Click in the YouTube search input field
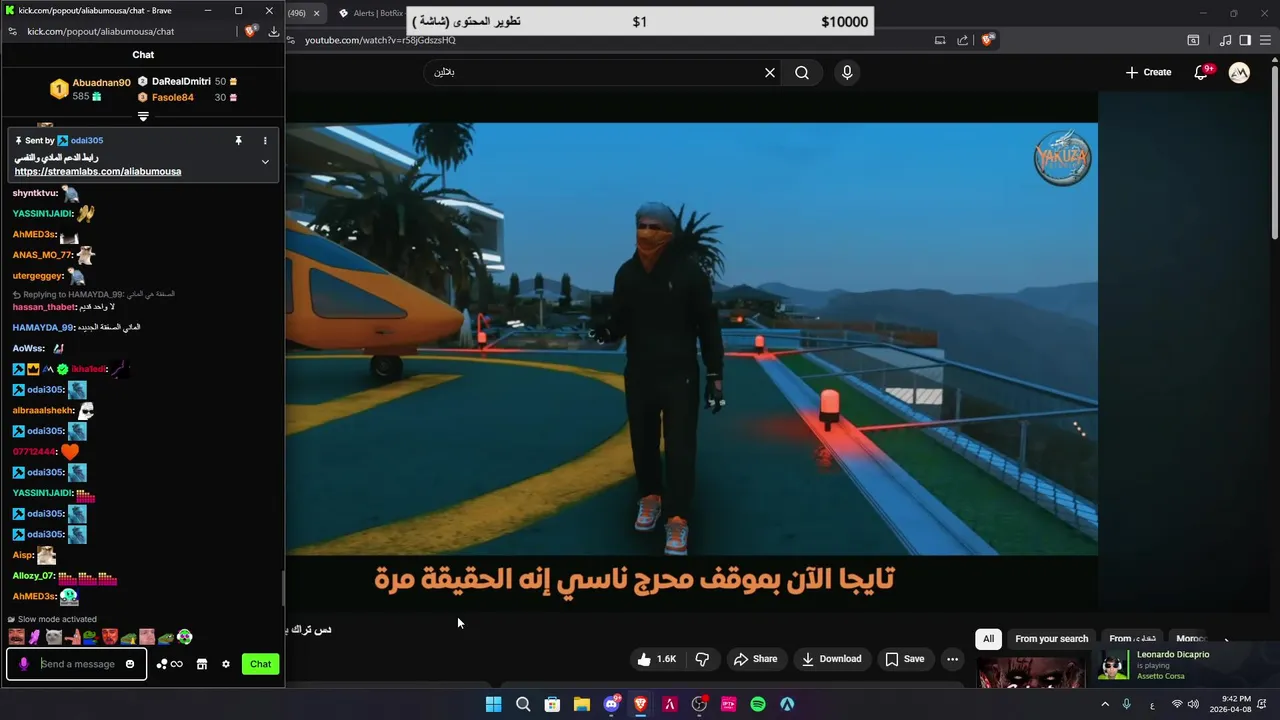1280x720 pixels. [595, 72]
